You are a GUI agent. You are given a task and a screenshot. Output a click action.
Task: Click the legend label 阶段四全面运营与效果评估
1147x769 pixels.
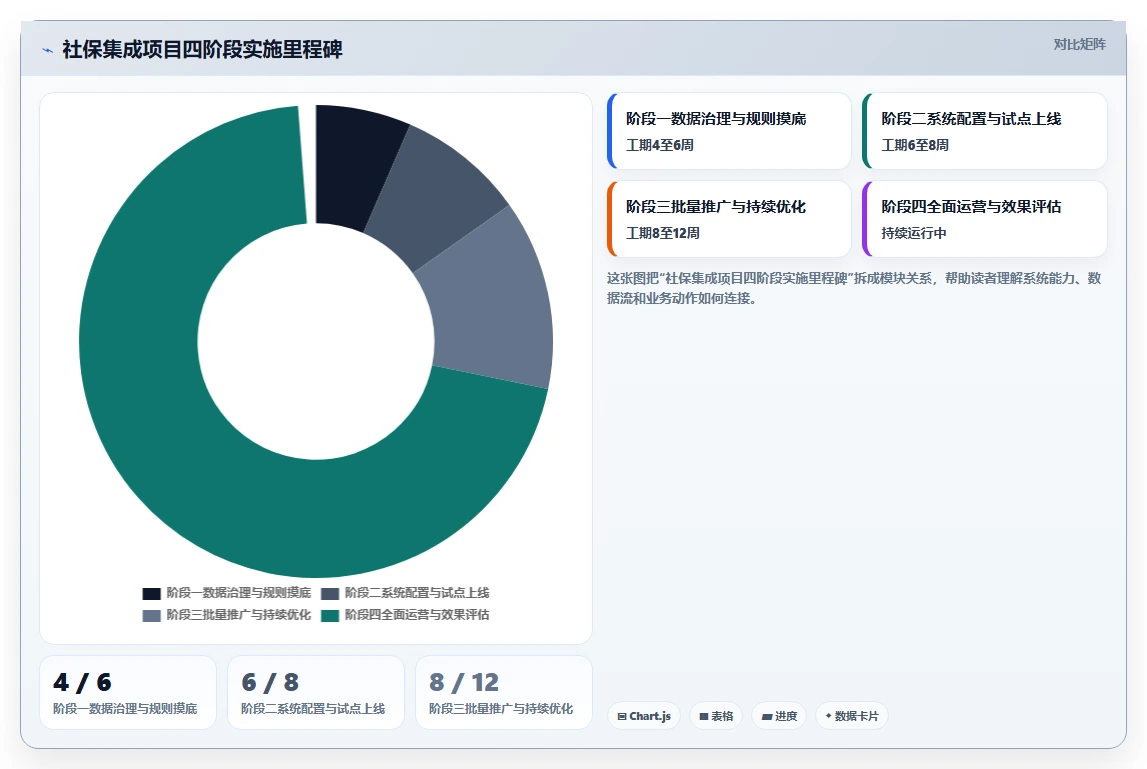tap(417, 615)
